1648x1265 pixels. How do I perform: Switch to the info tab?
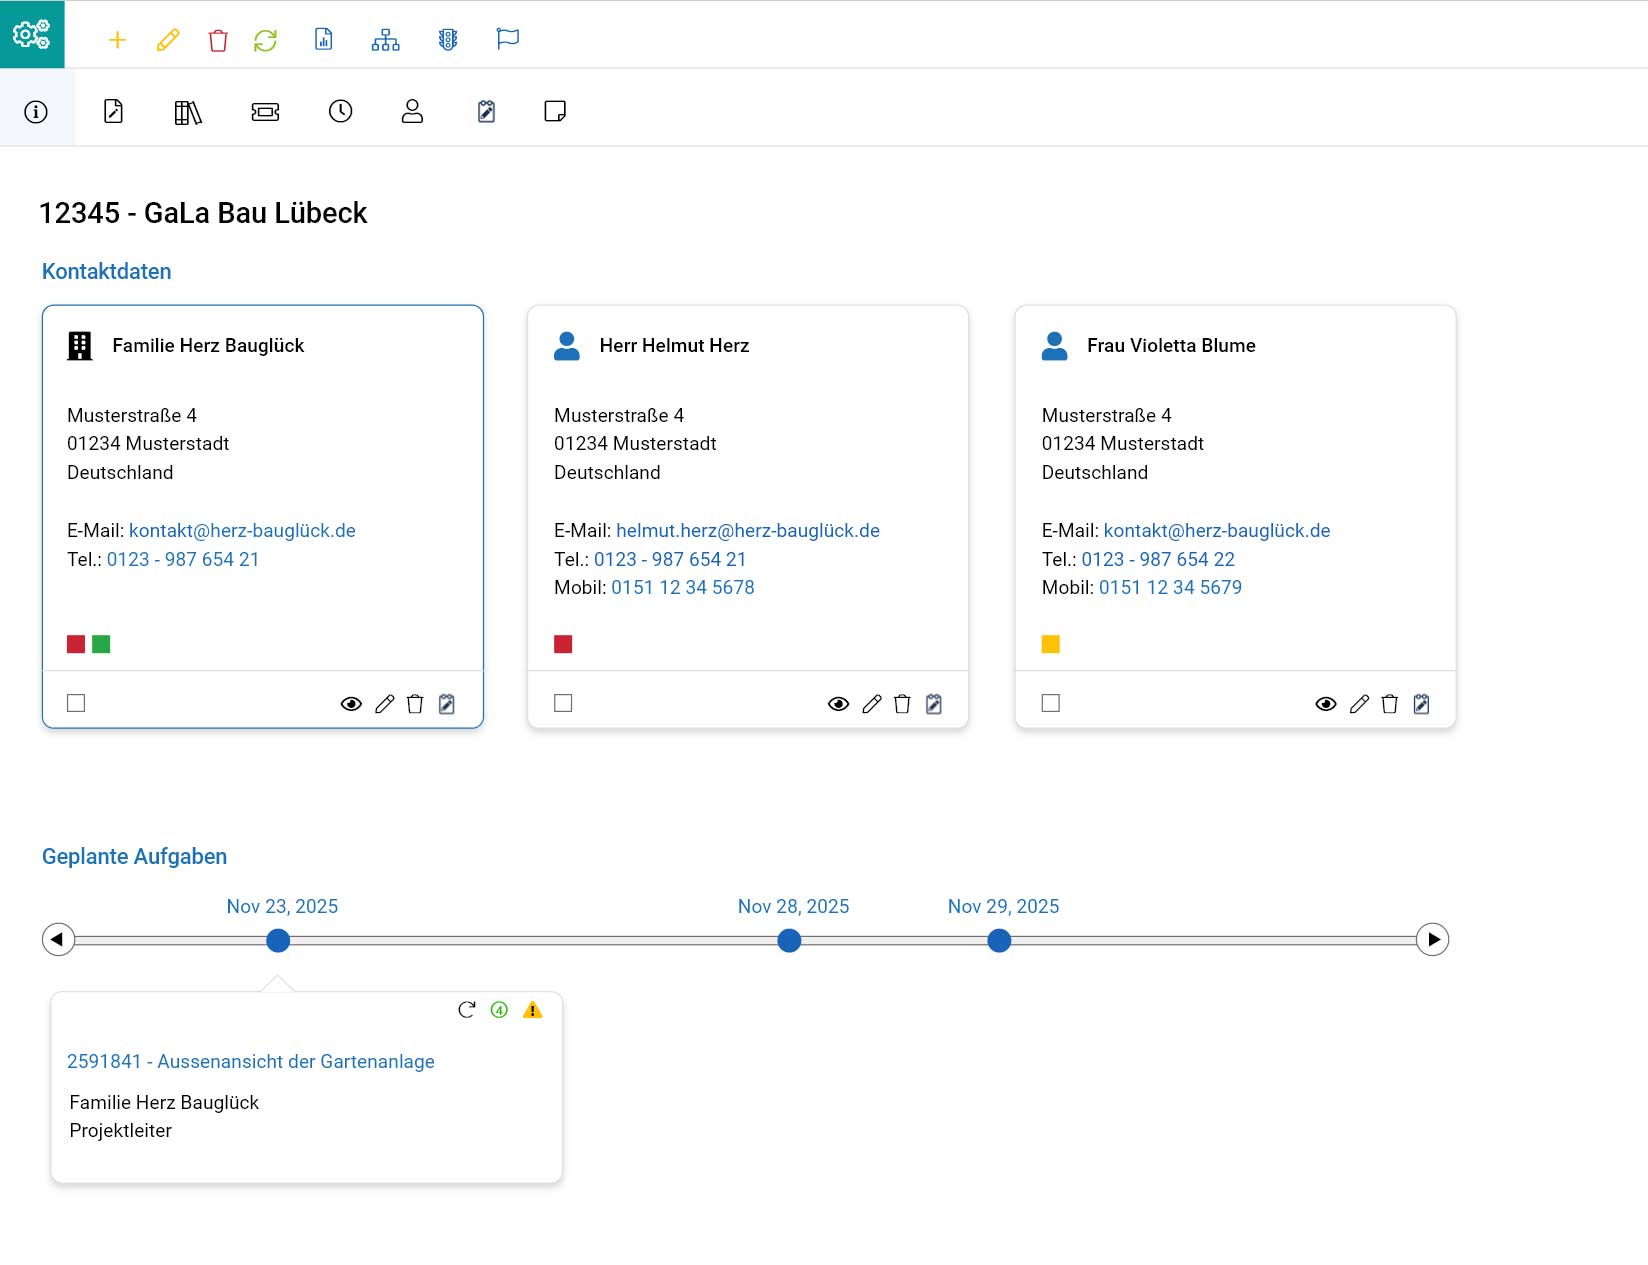(x=36, y=111)
